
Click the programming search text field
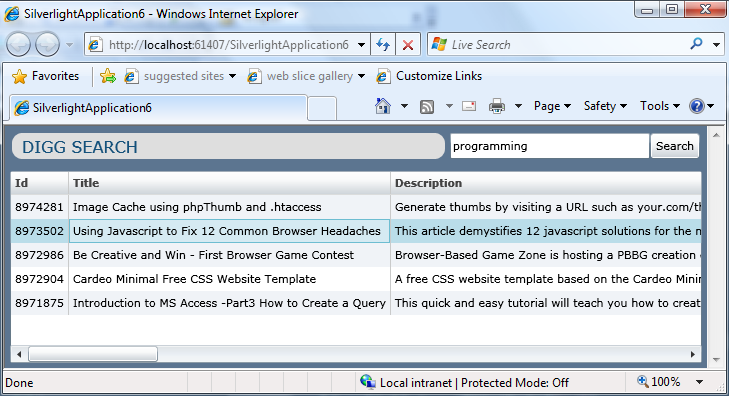[x=550, y=146]
